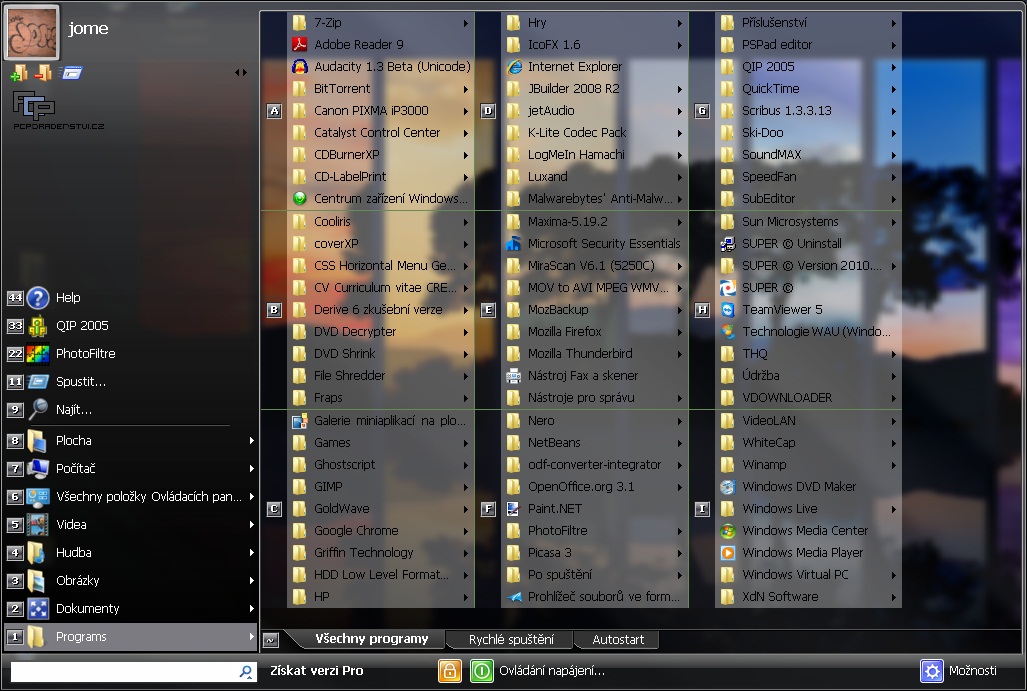Launch Internet Explorer from the program list

(595, 67)
